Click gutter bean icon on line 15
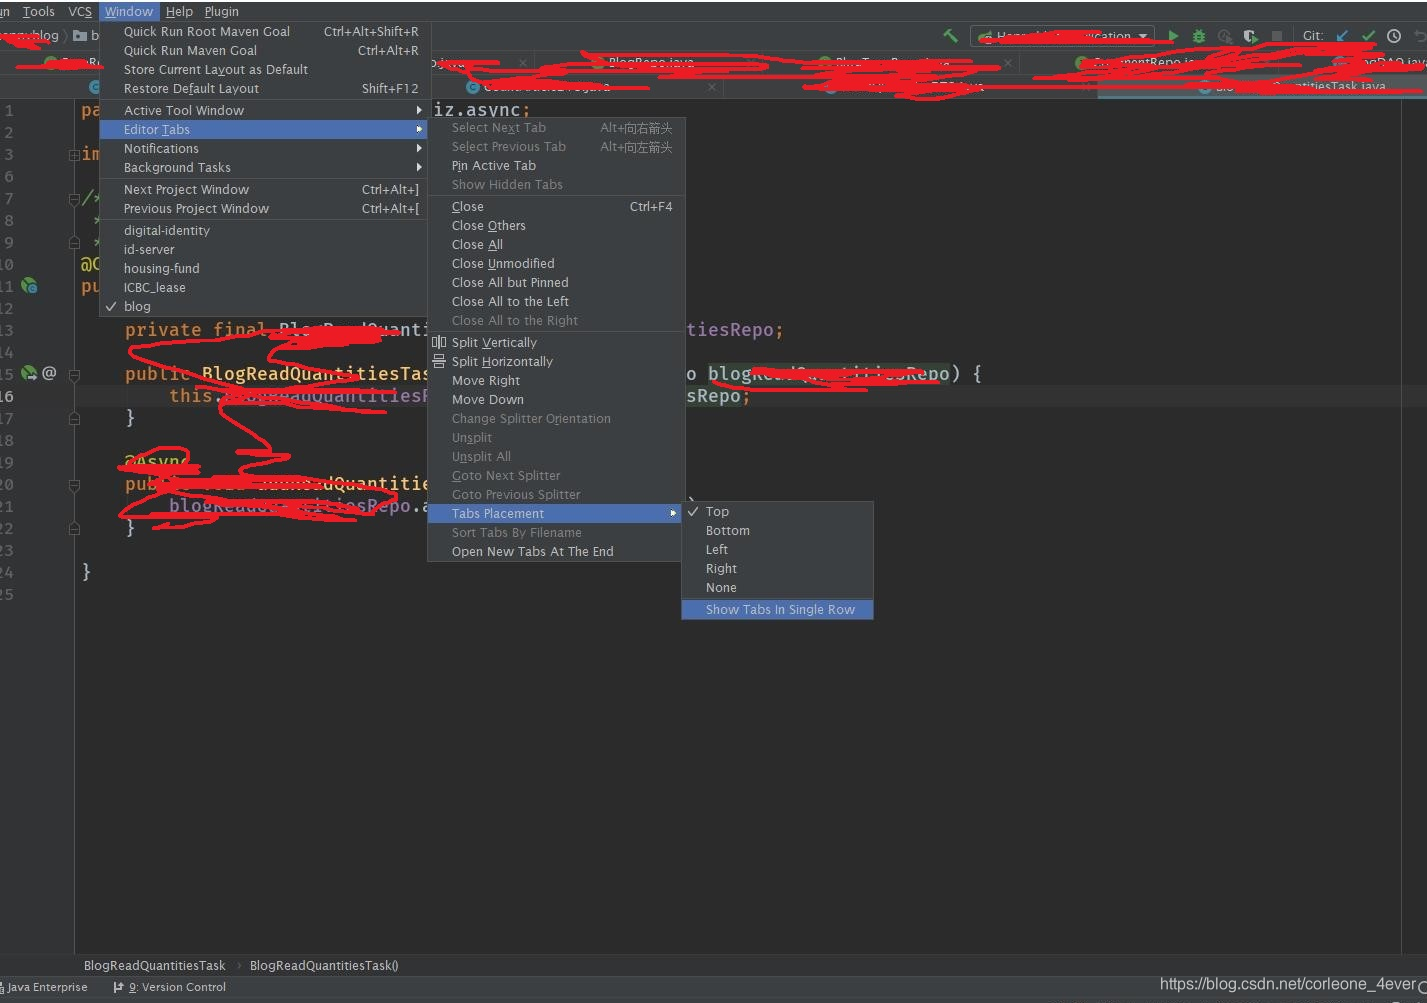Image resolution: width=1427 pixels, height=1003 pixels. 29,374
